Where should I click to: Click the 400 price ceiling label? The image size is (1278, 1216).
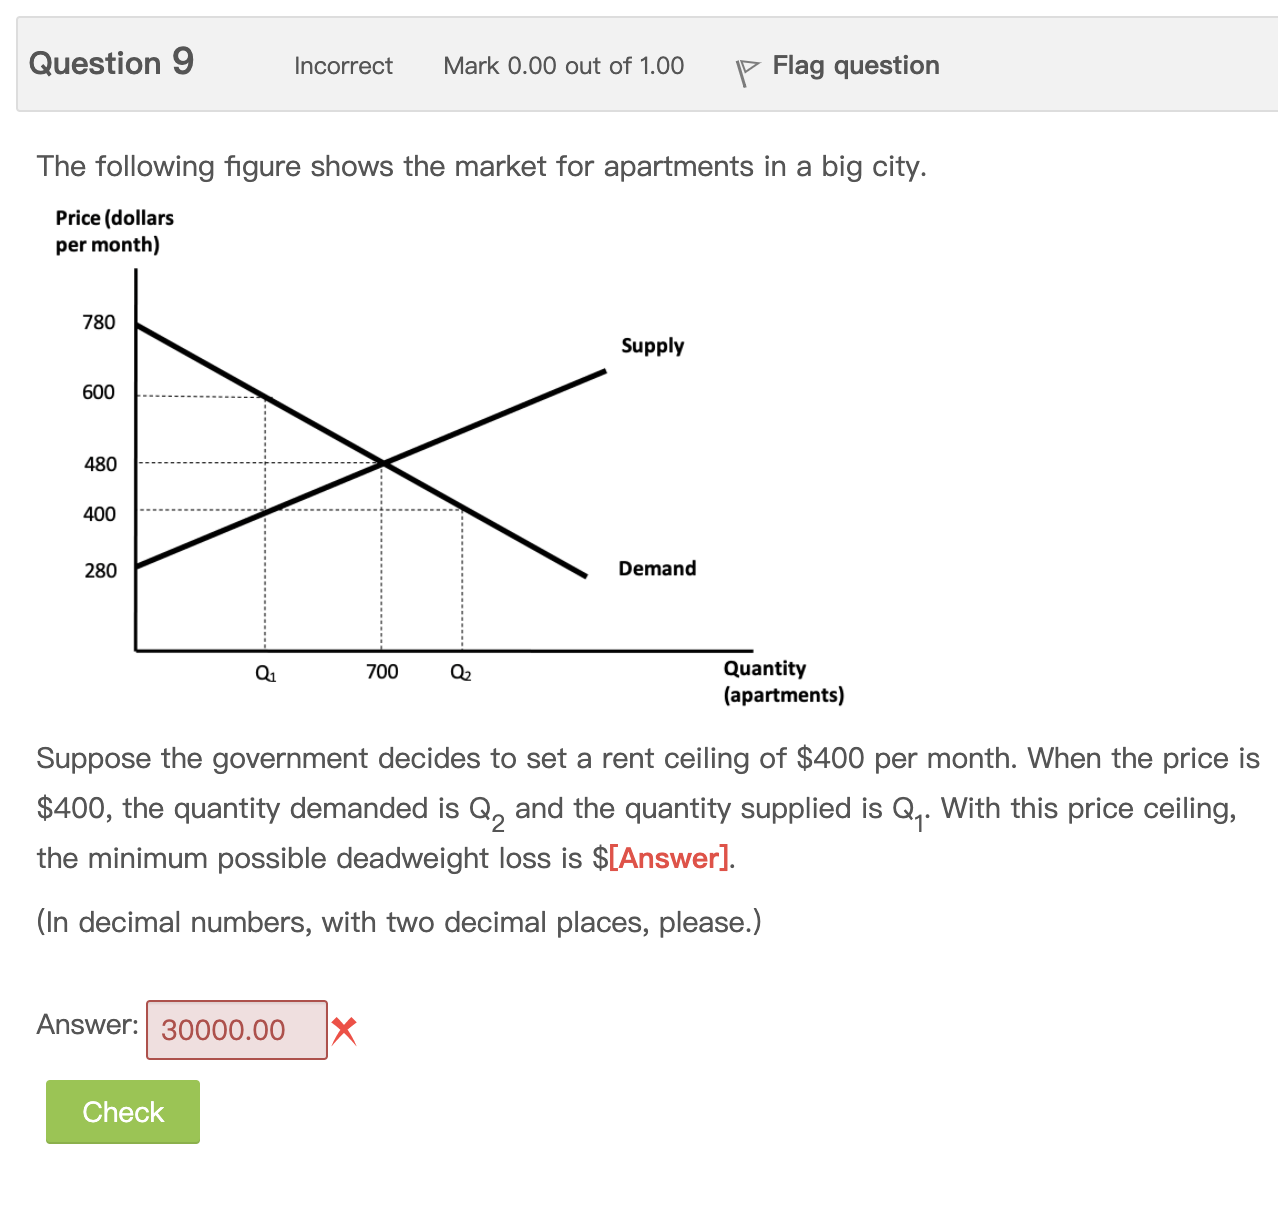point(100,514)
